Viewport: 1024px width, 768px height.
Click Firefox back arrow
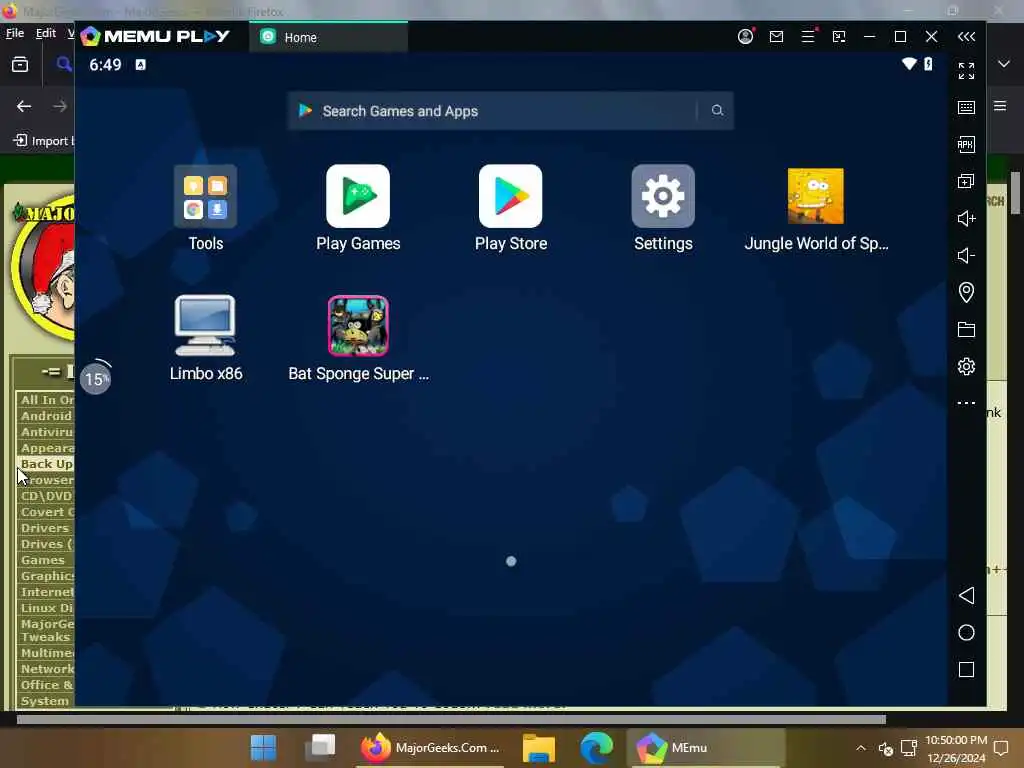(x=24, y=106)
